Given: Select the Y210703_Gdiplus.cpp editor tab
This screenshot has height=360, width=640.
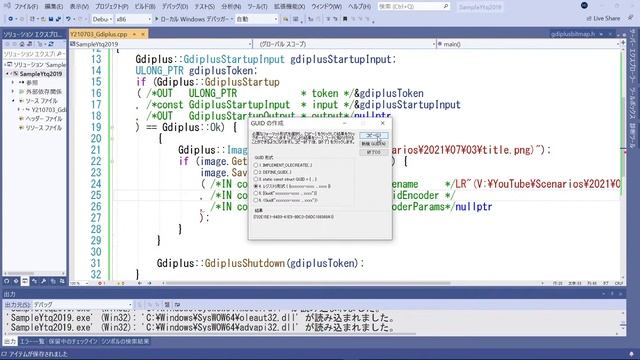Looking at the screenshot, I should click(x=99, y=34).
